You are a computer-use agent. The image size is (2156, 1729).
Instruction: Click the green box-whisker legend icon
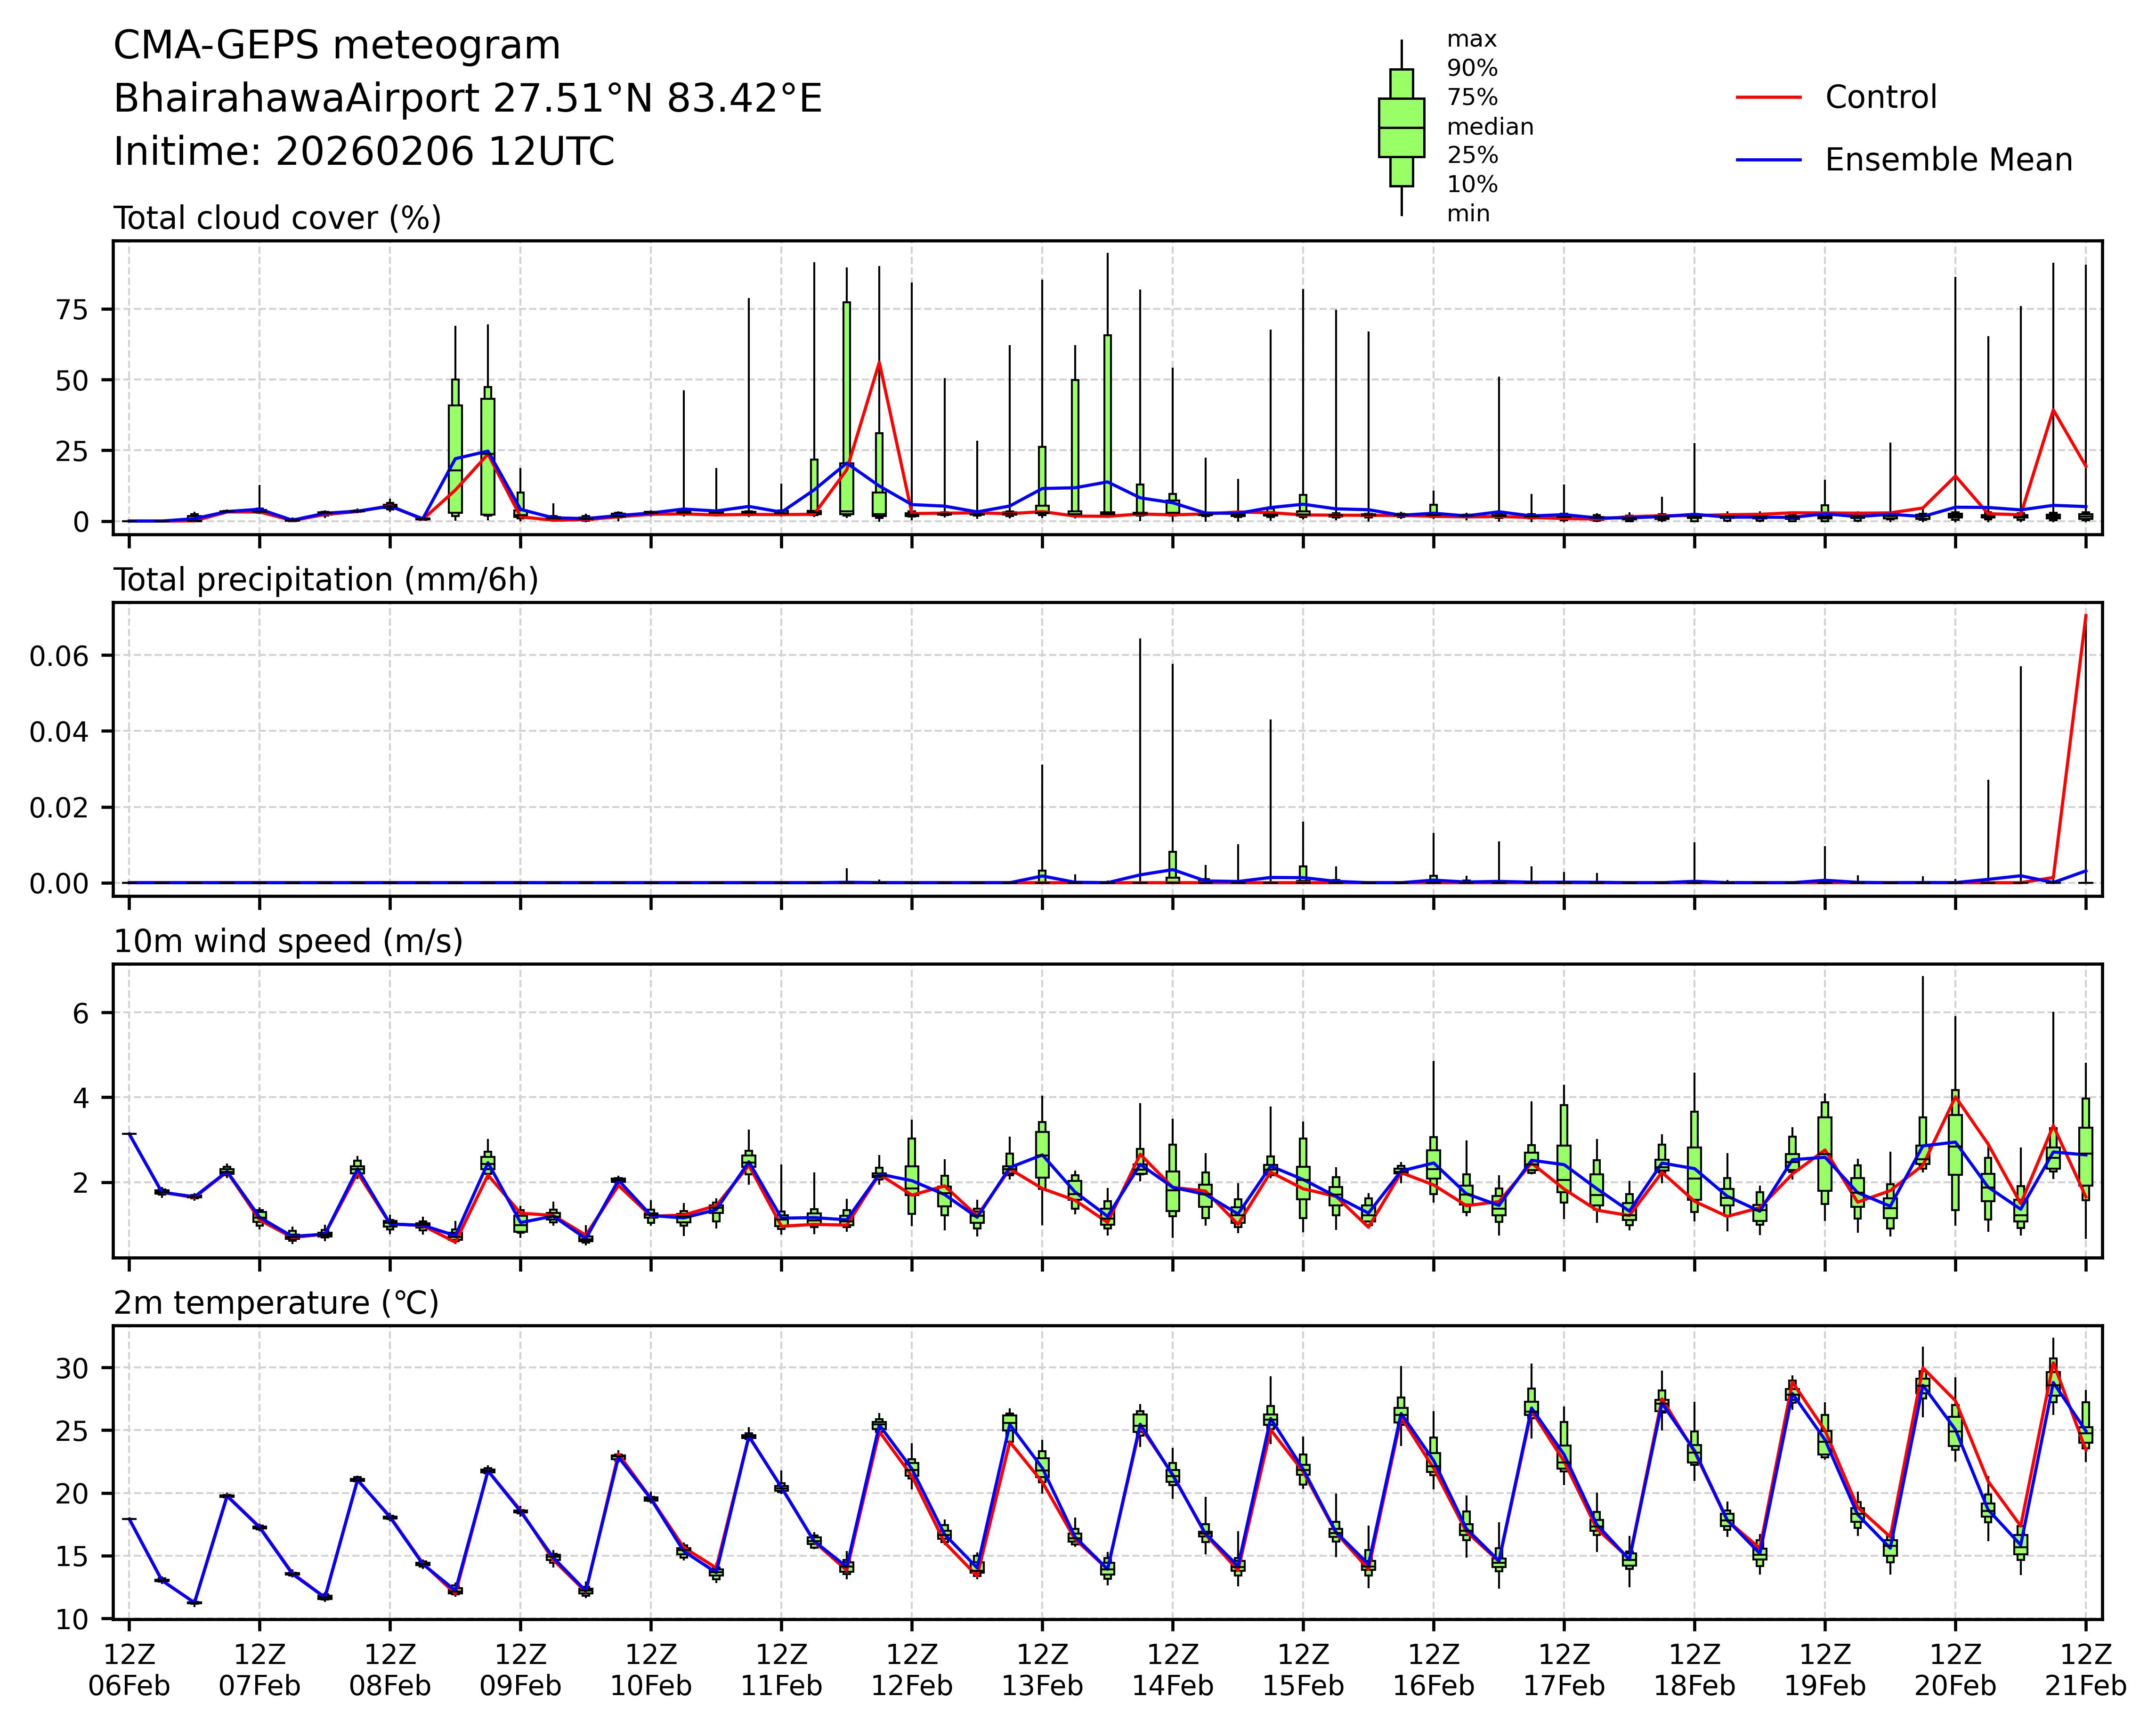pos(1401,128)
